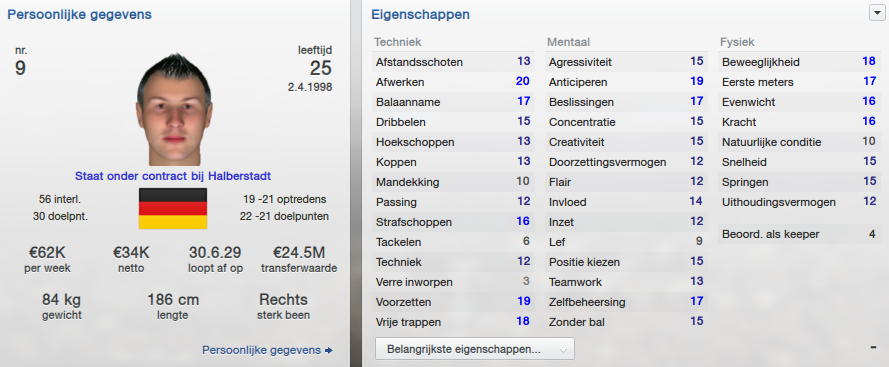Open Persoonlijke gegevens link with arrow
The height and width of the screenshot is (367, 889).
[x=268, y=350]
